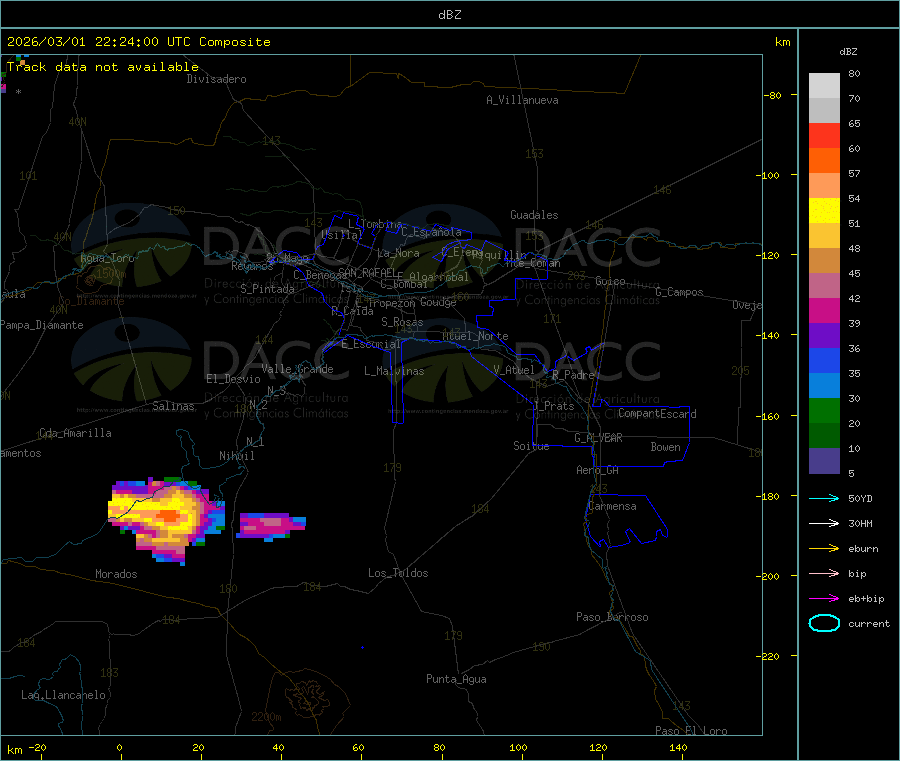Viewport: 900px width, 761px height.
Task: Click the 'V_Atuel' map label
Action: pos(514,370)
